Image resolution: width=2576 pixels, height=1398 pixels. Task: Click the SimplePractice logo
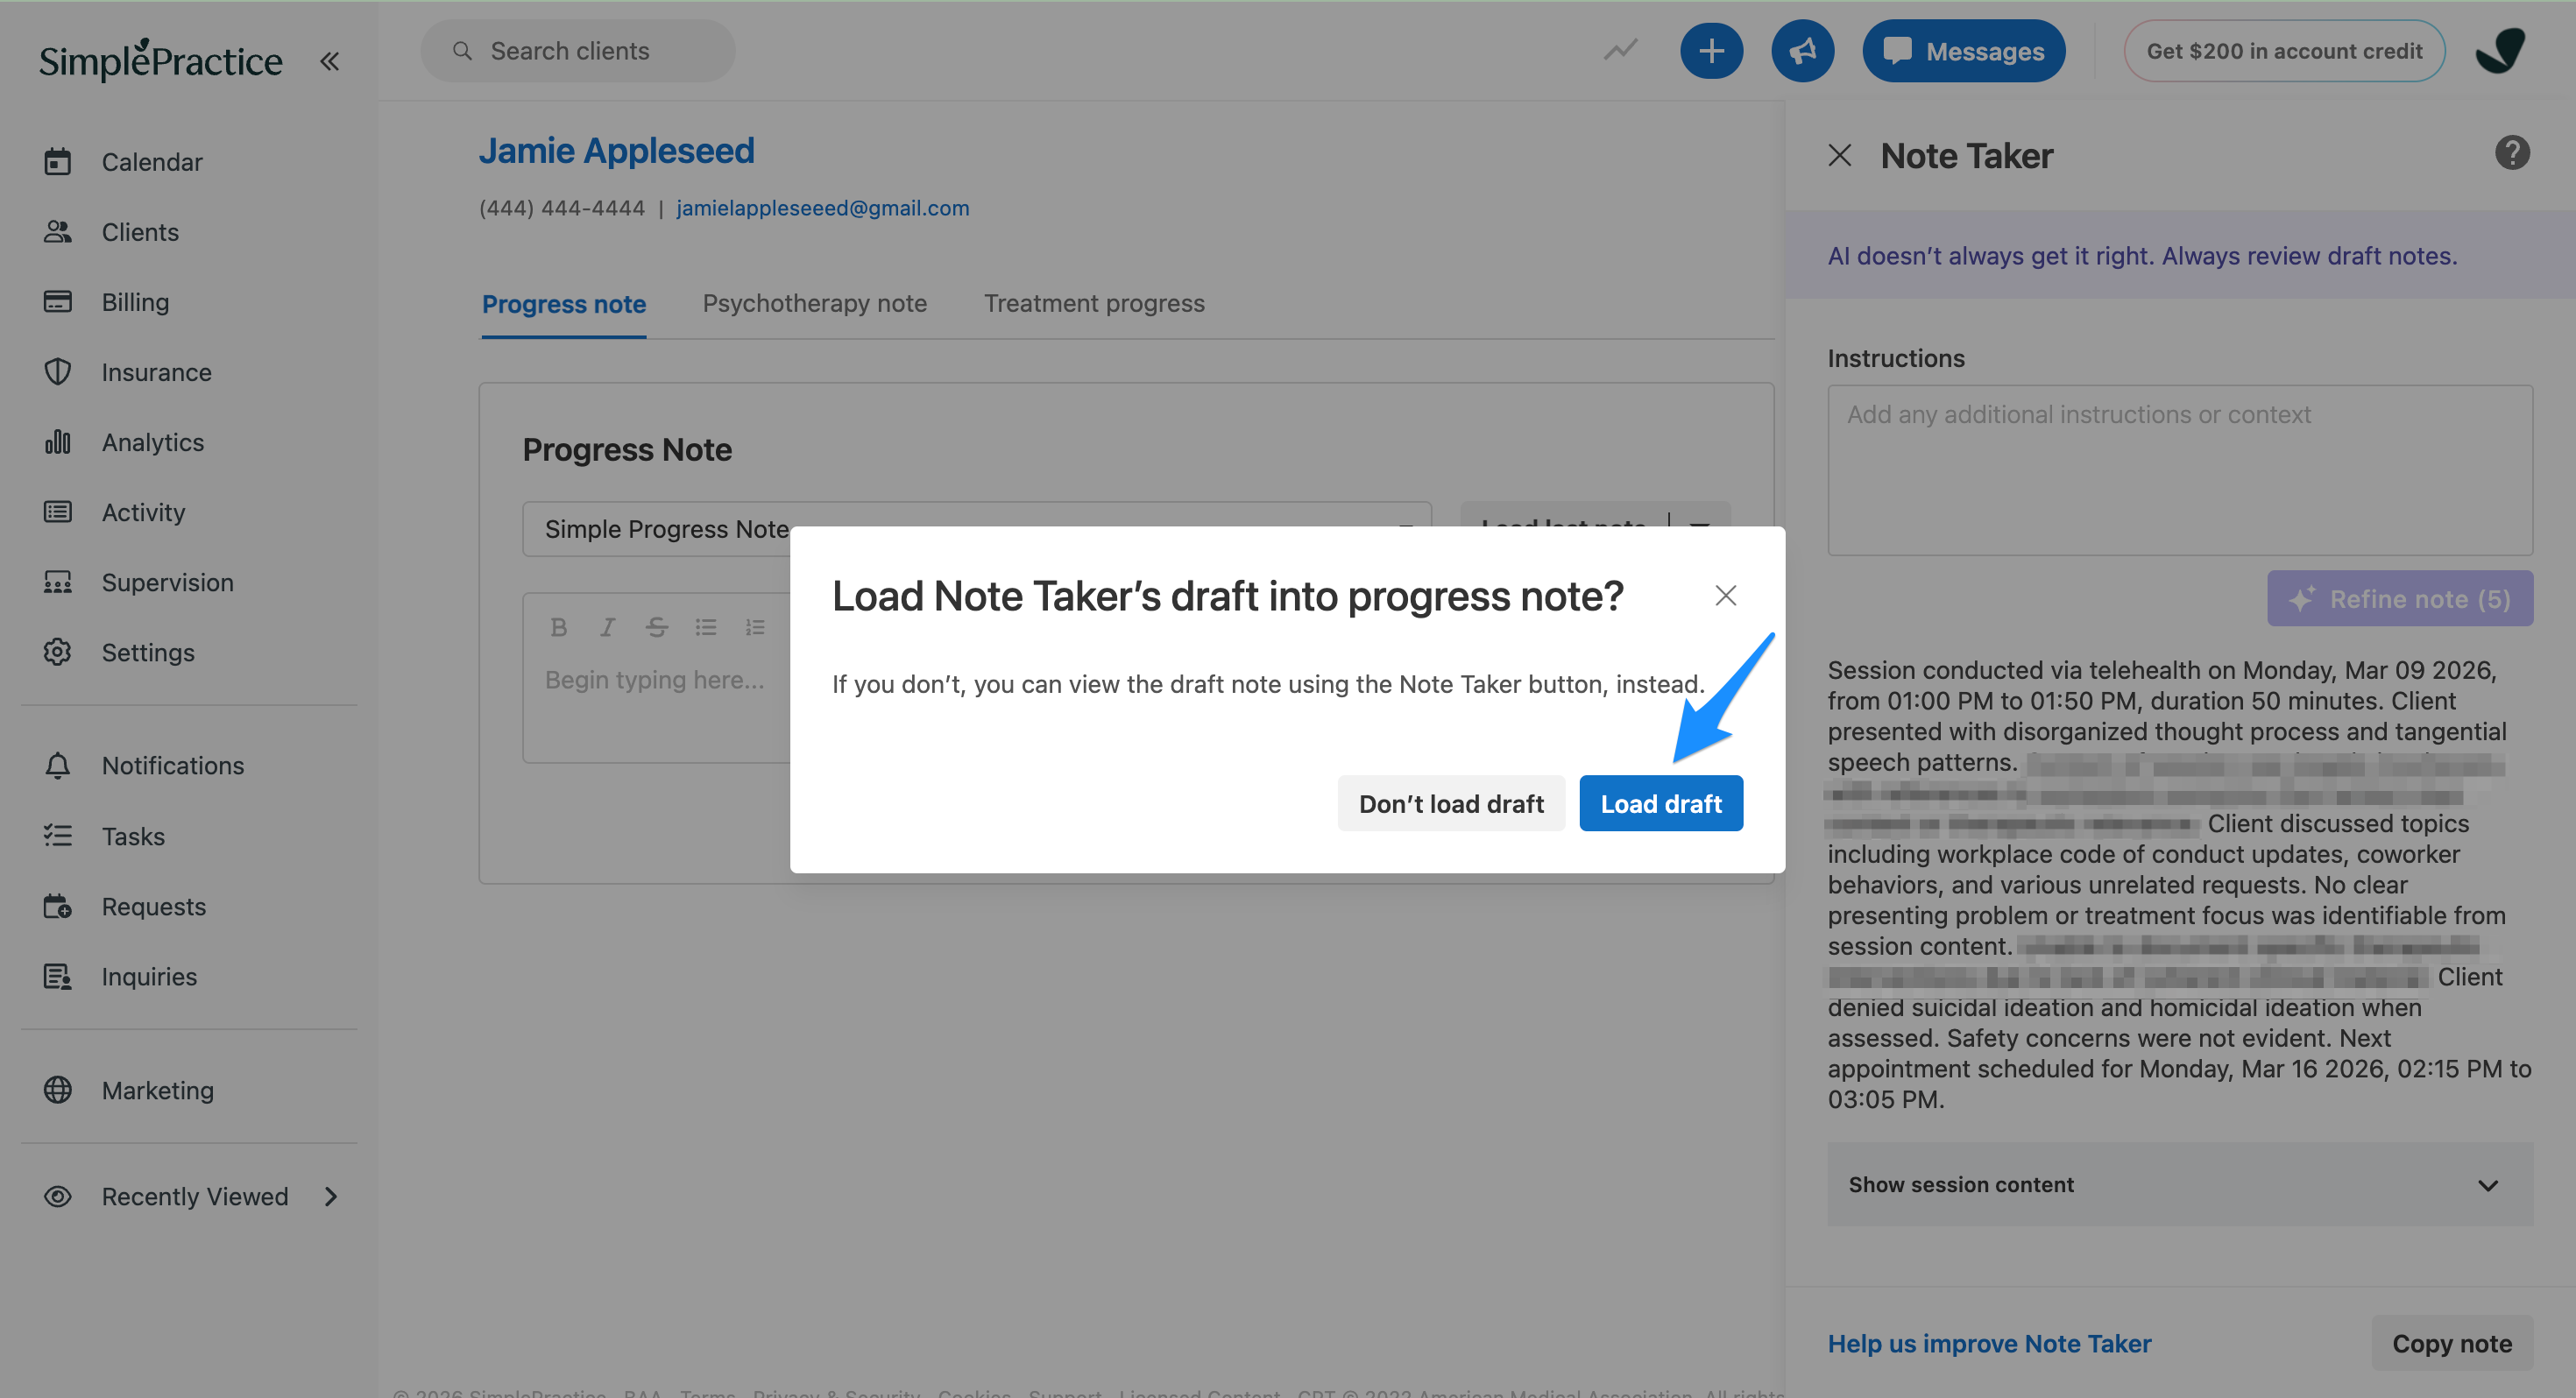161,60
